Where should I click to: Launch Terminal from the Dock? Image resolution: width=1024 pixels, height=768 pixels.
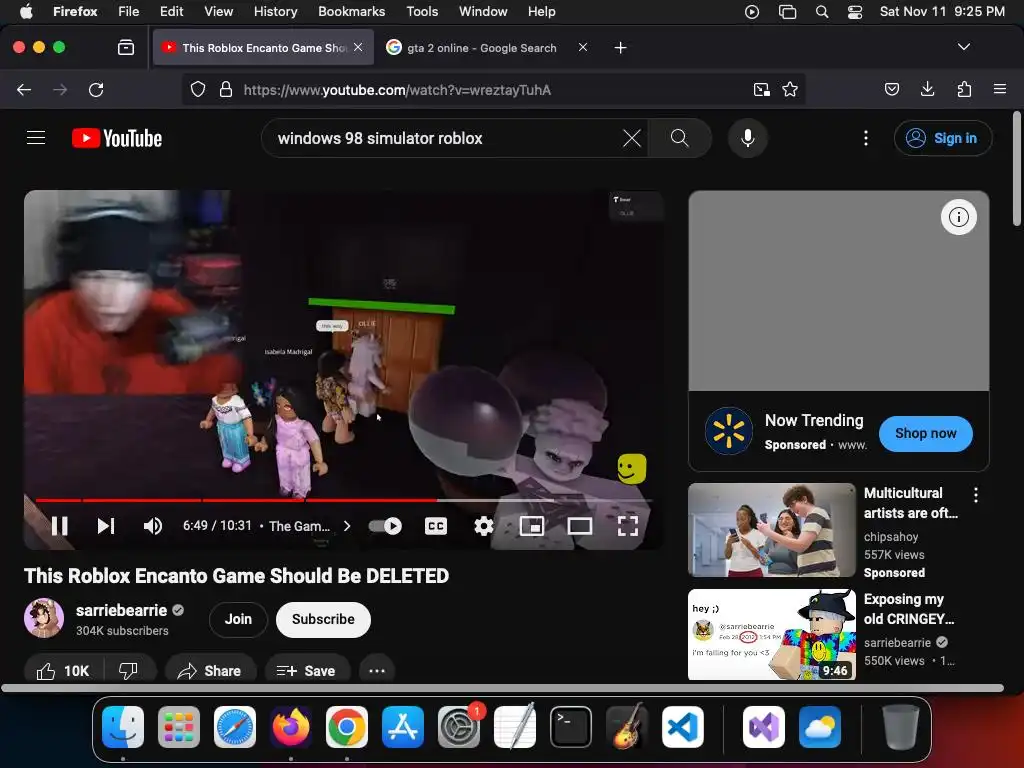571,727
